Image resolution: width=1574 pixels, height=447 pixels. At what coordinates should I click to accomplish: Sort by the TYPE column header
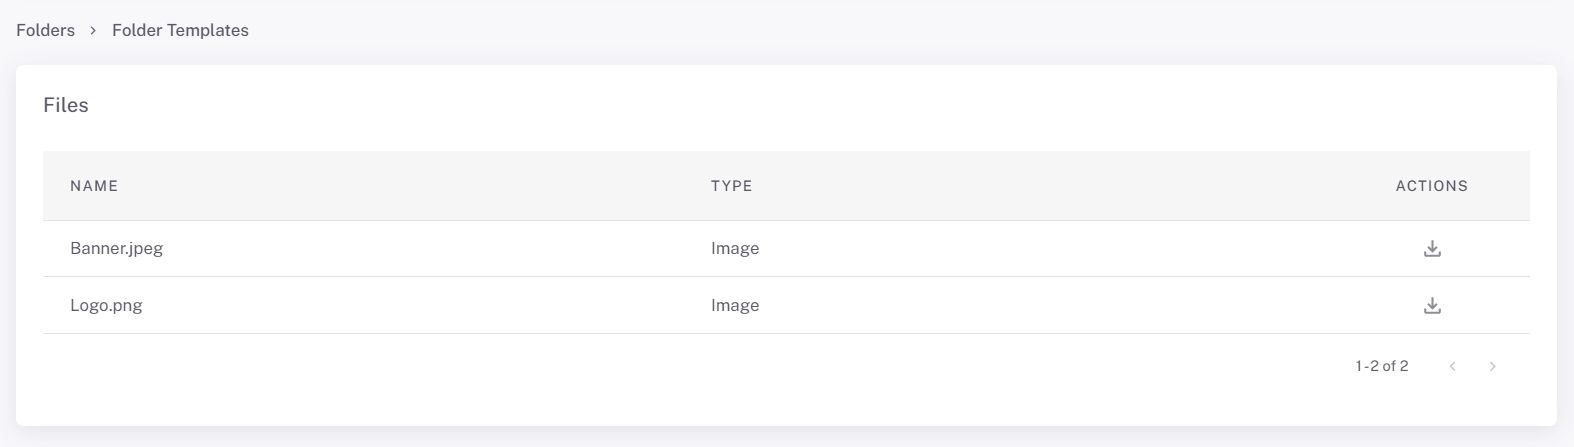click(x=731, y=186)
